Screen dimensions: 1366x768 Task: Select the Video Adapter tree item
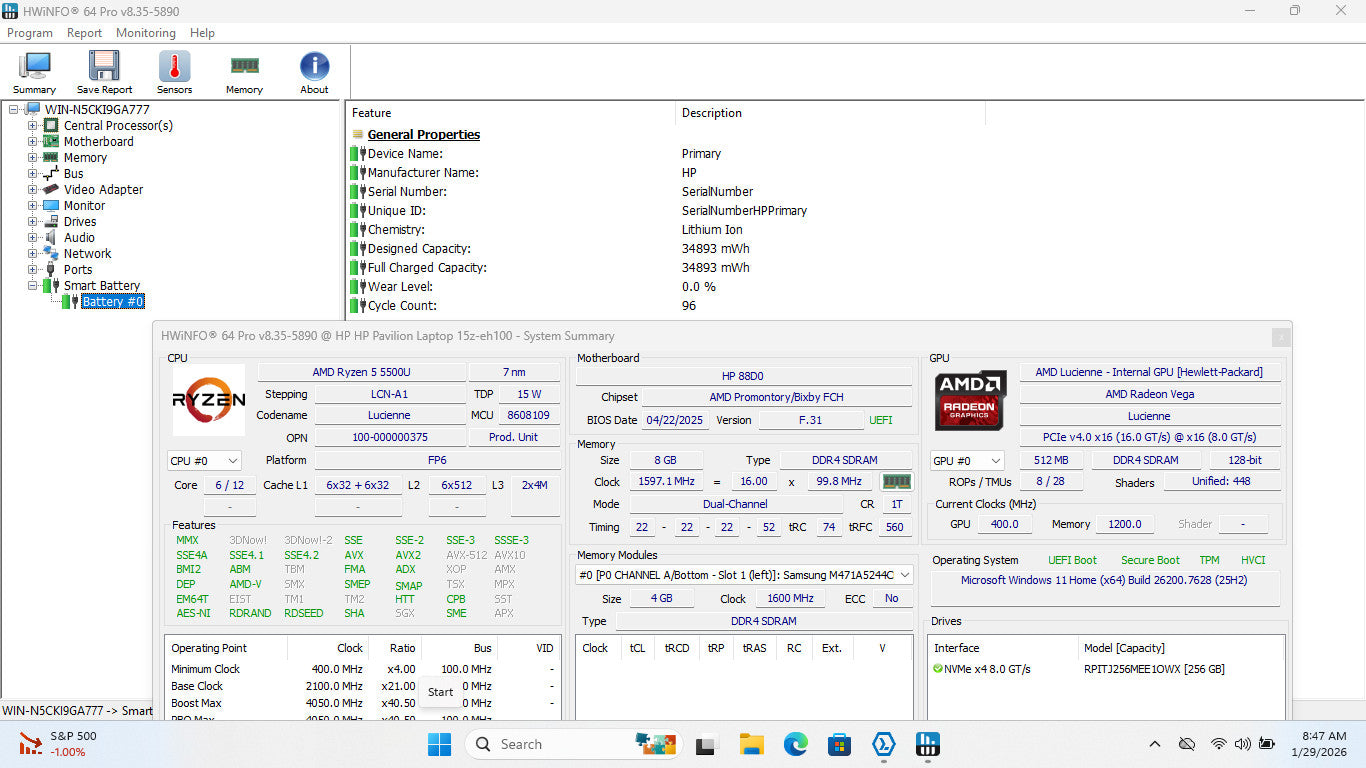tap(103, 190)
